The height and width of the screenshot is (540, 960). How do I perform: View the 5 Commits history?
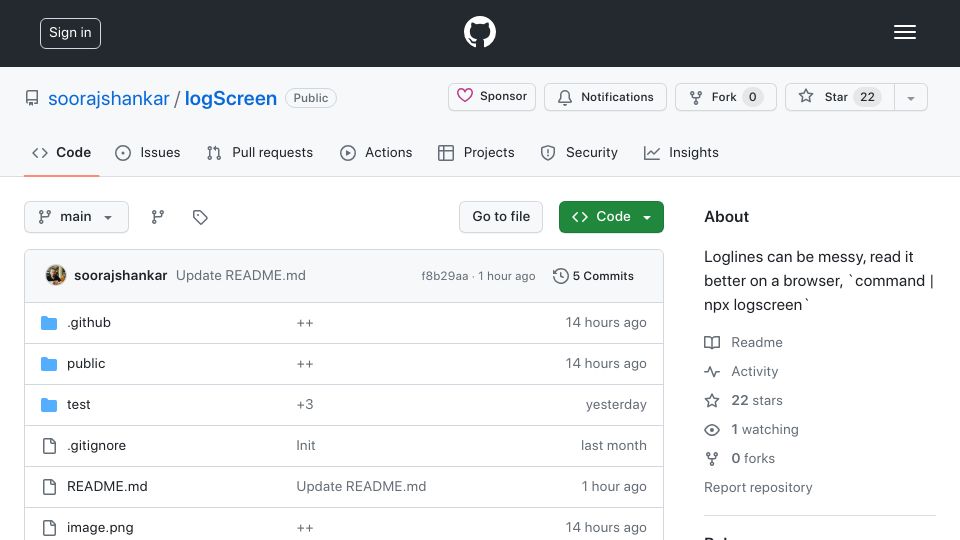[x=593, y=276]
